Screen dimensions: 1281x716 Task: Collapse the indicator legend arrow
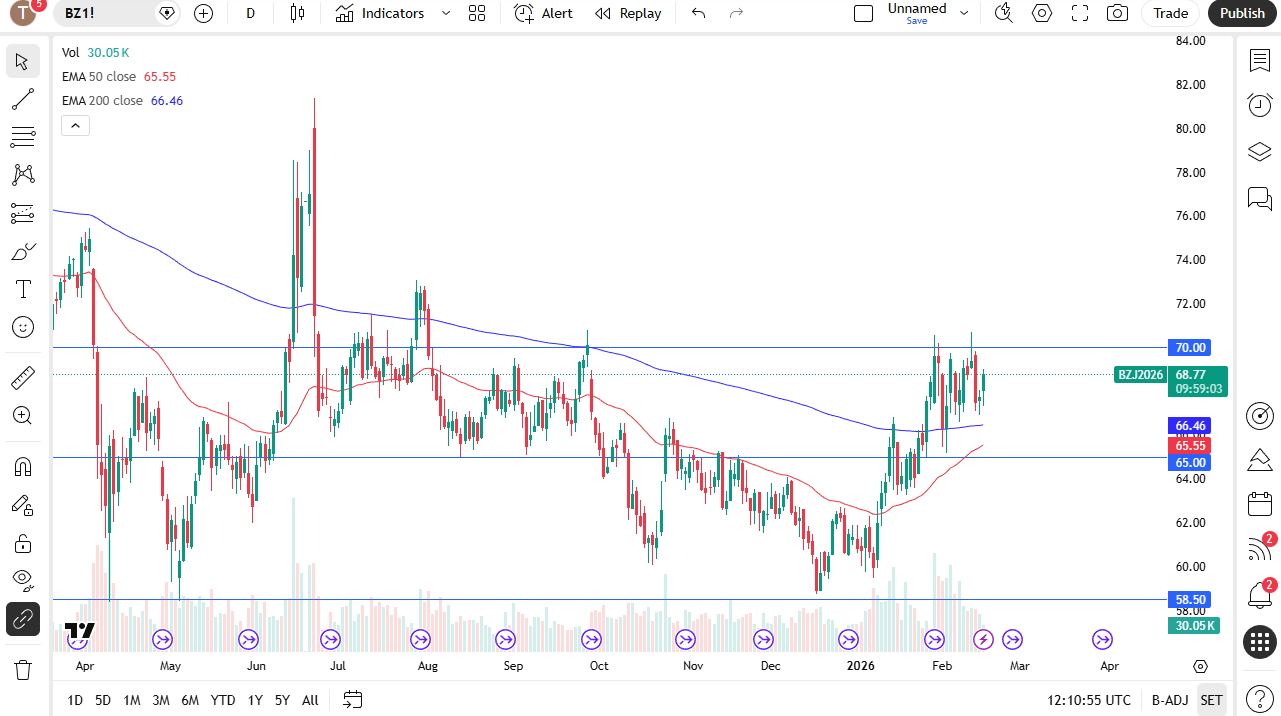pos(76,126)
